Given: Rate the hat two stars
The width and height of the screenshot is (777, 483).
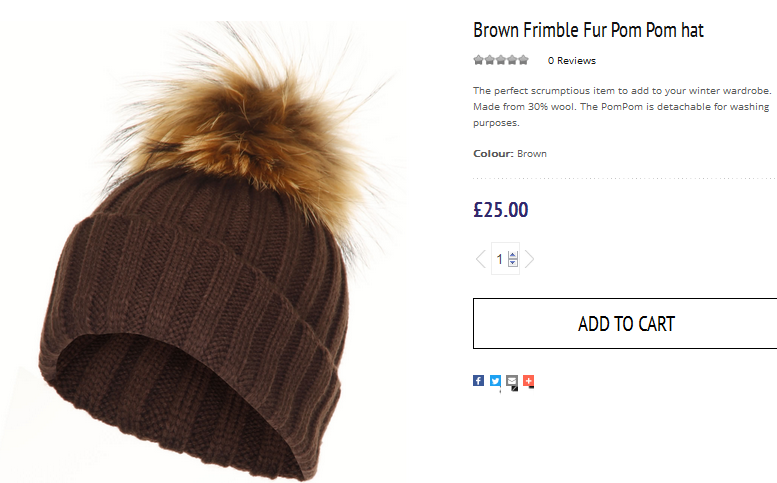Looking at the screenshot, I should (x=490, y=60).
